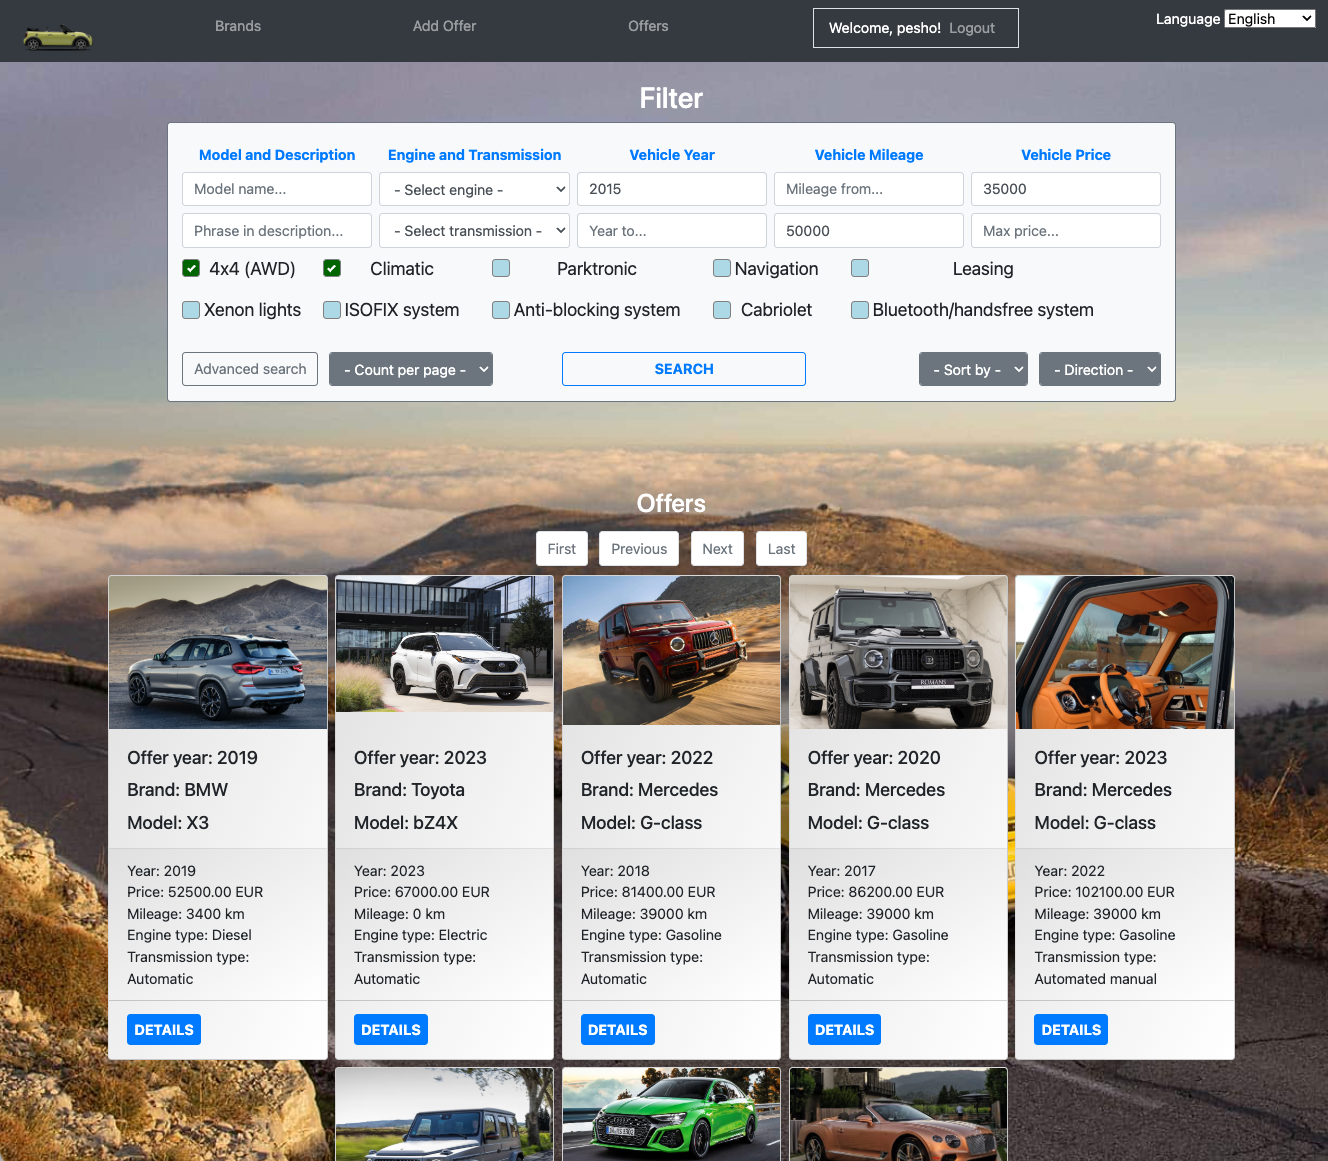1328x1161 pixels.
Task: Change the Language selector from English
Action: click(x=1270, y=19)
